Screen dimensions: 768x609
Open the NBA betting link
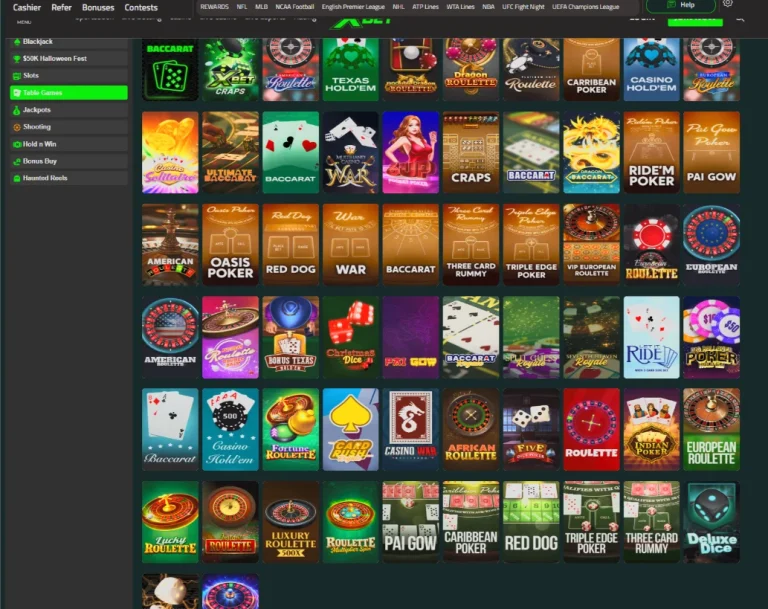point(488,7)
